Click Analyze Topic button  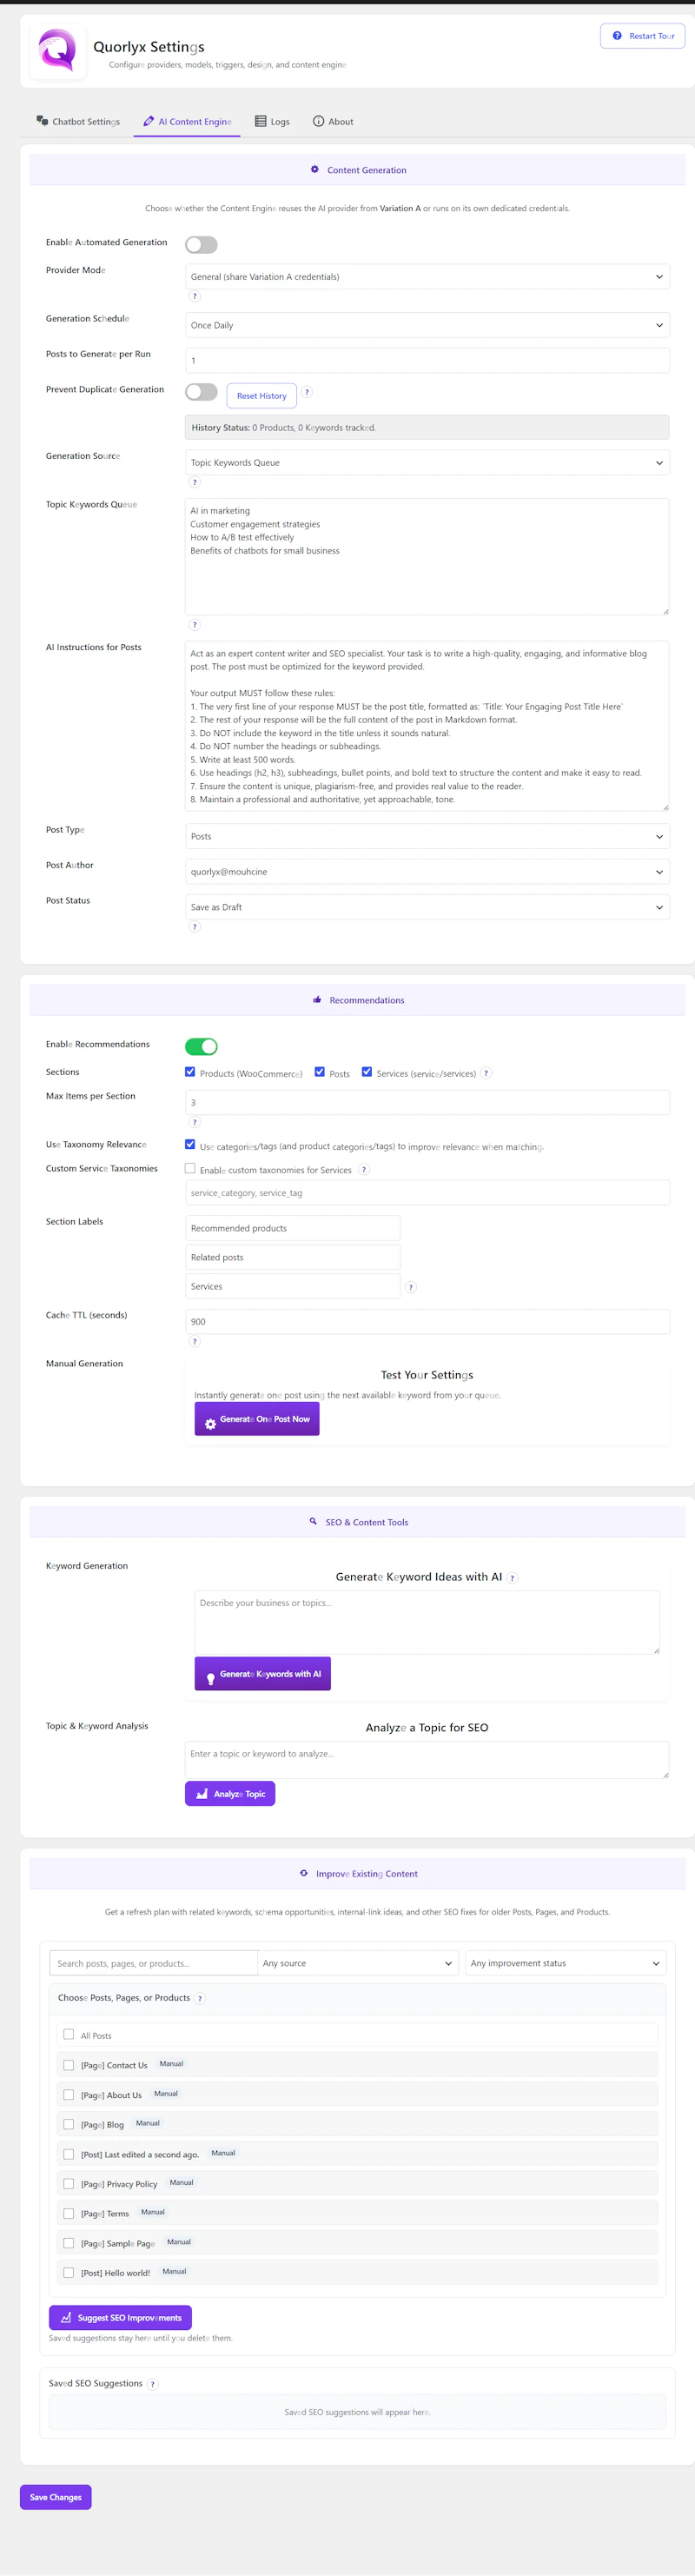point(230,1794)
